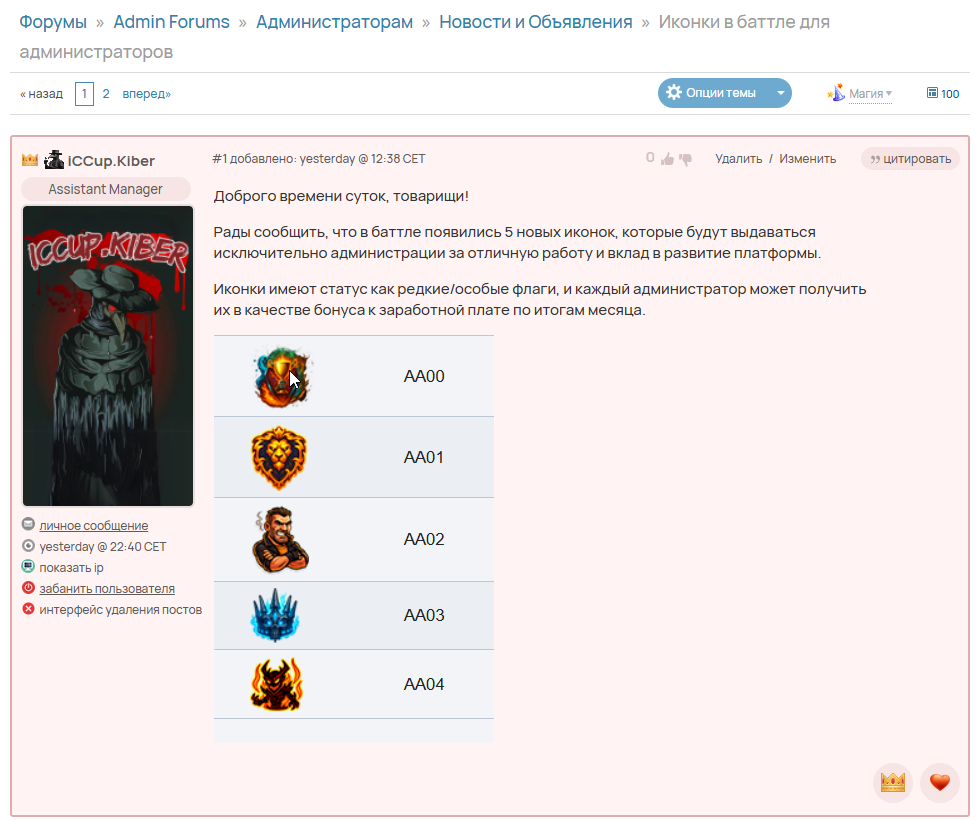976x820 pixels.
Task: Click the crown icon before iCCup.Kiber name
Action: (x=30, y=160)
